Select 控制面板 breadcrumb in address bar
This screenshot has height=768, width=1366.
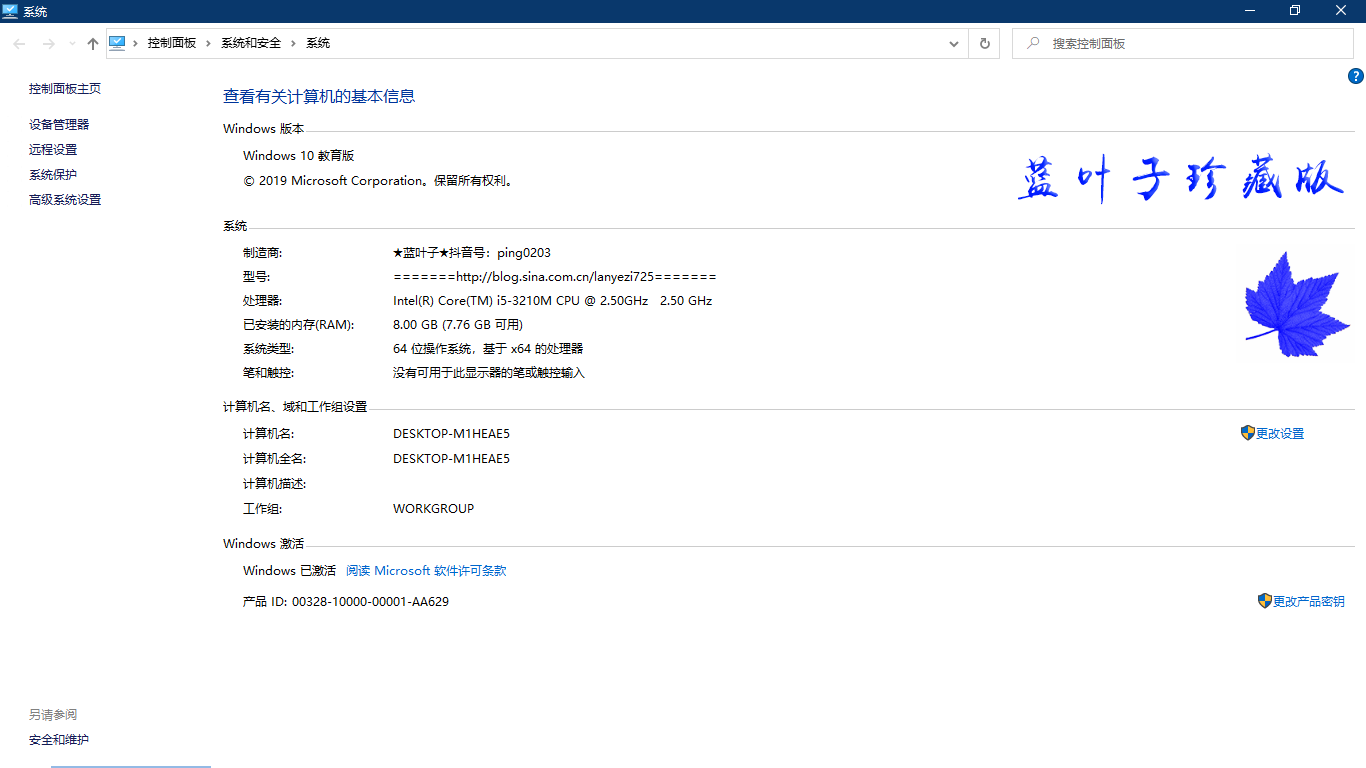172,44
